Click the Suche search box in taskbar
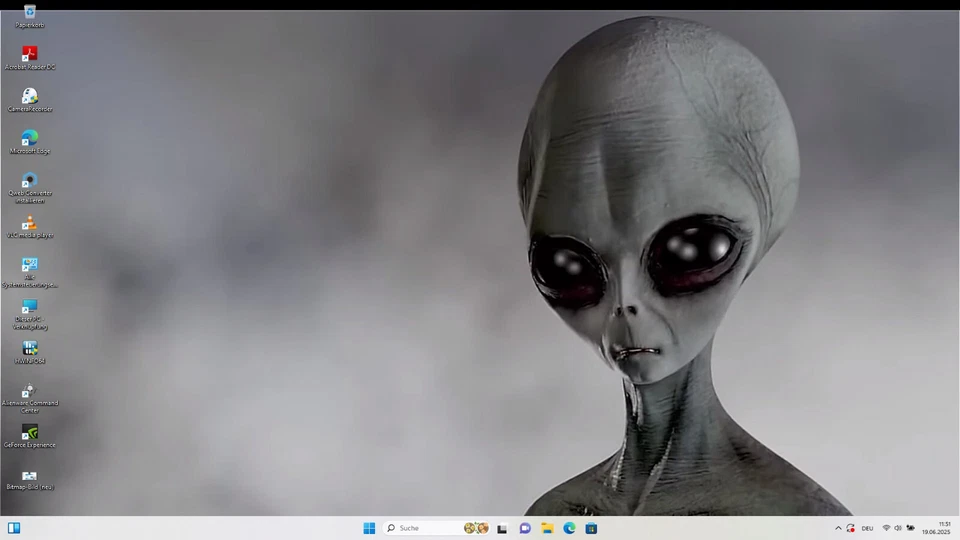 (x=436, y=528)
